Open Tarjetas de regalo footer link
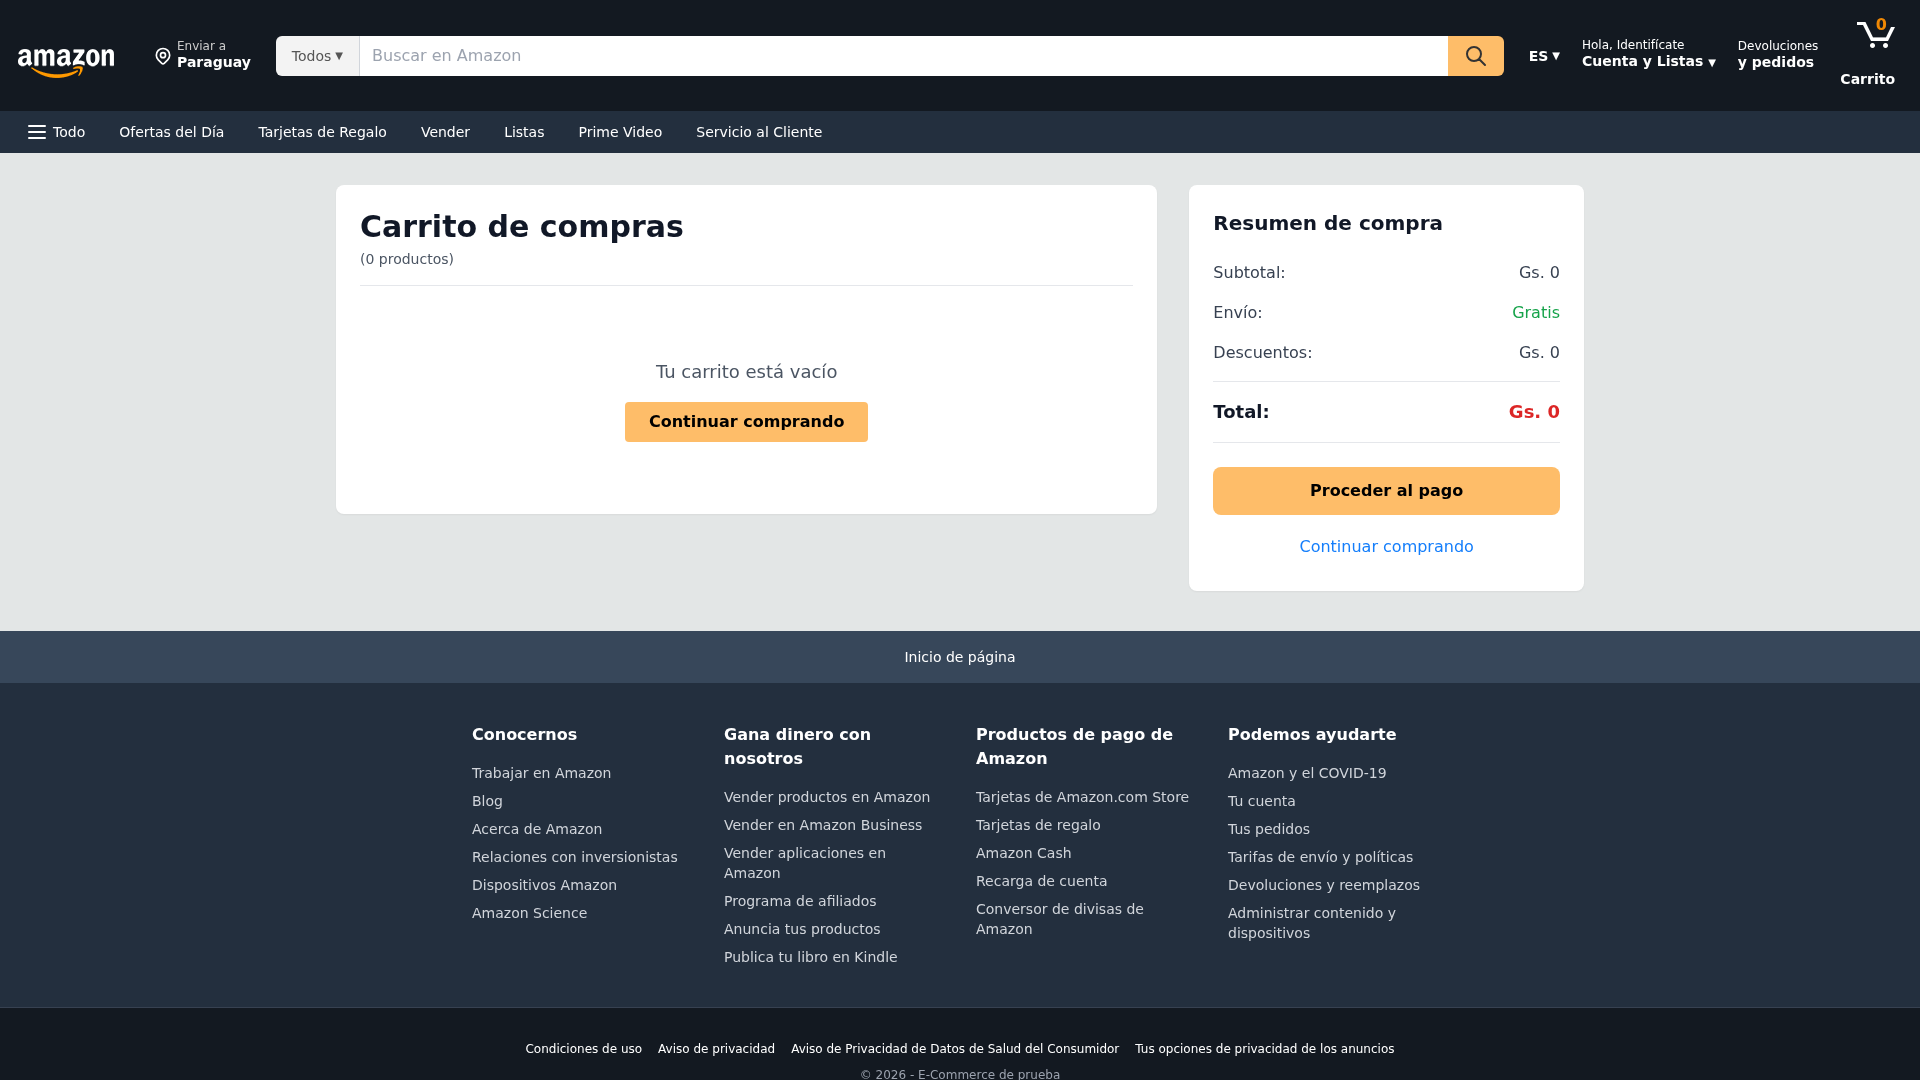The height and width of the screenshot is (1080, 1920). 1038,825
